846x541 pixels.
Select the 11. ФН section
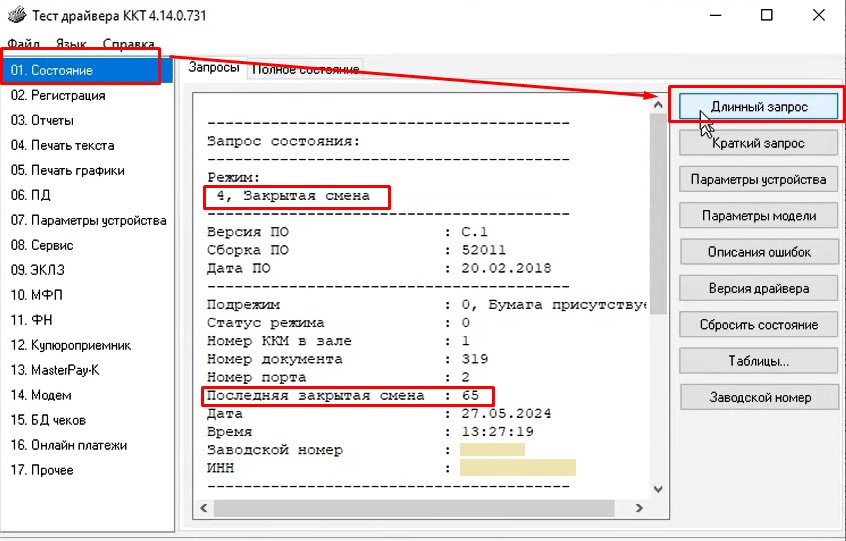point(87,320)
